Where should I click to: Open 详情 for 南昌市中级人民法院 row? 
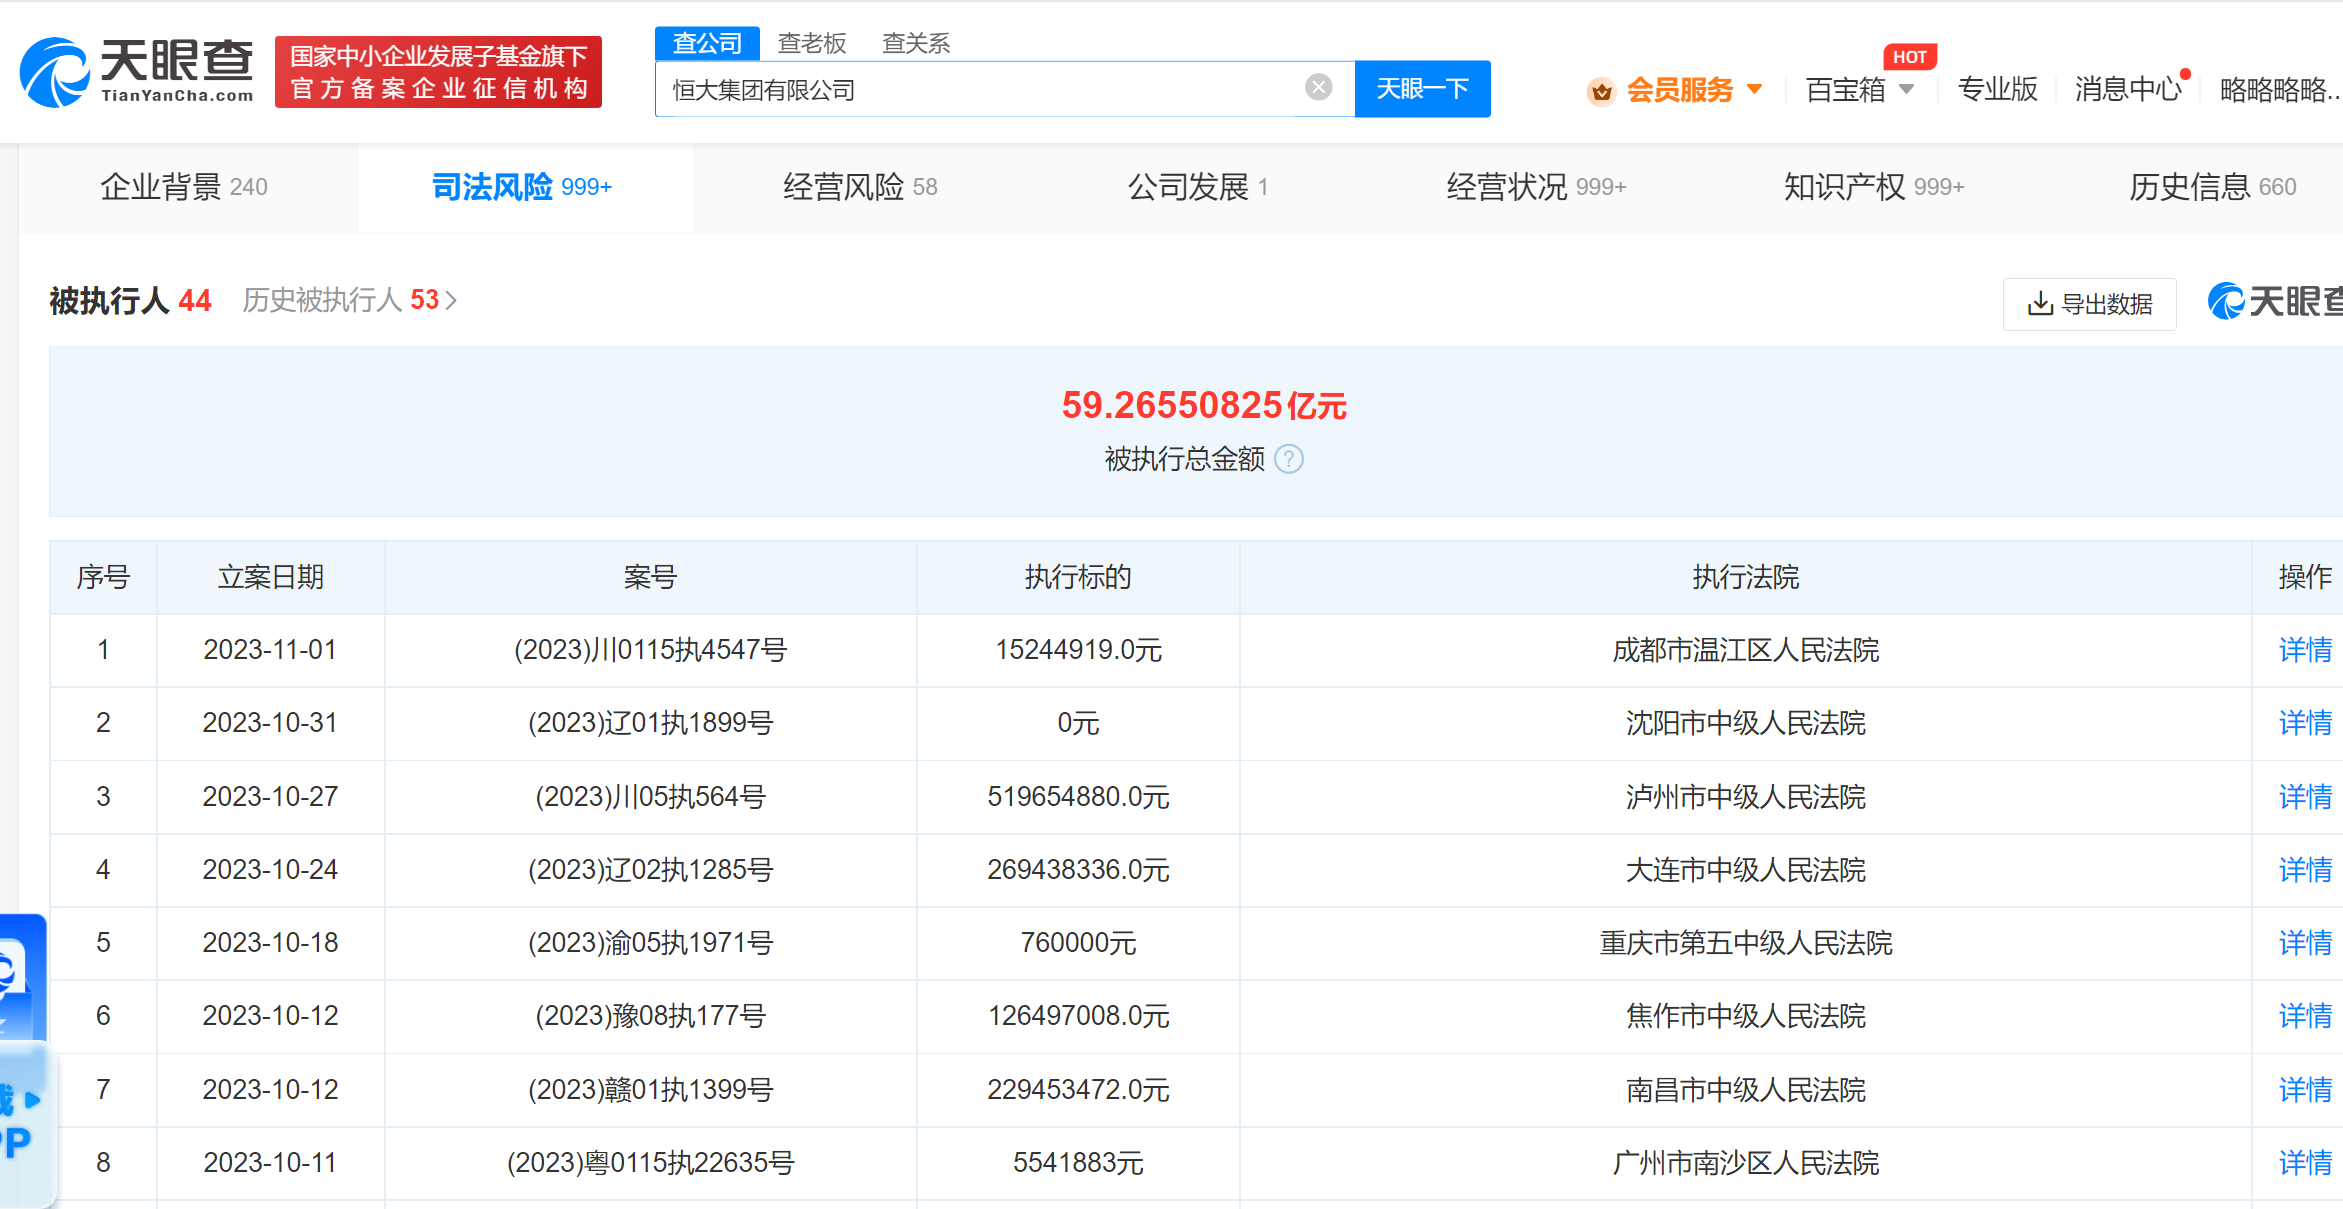2305,1090
